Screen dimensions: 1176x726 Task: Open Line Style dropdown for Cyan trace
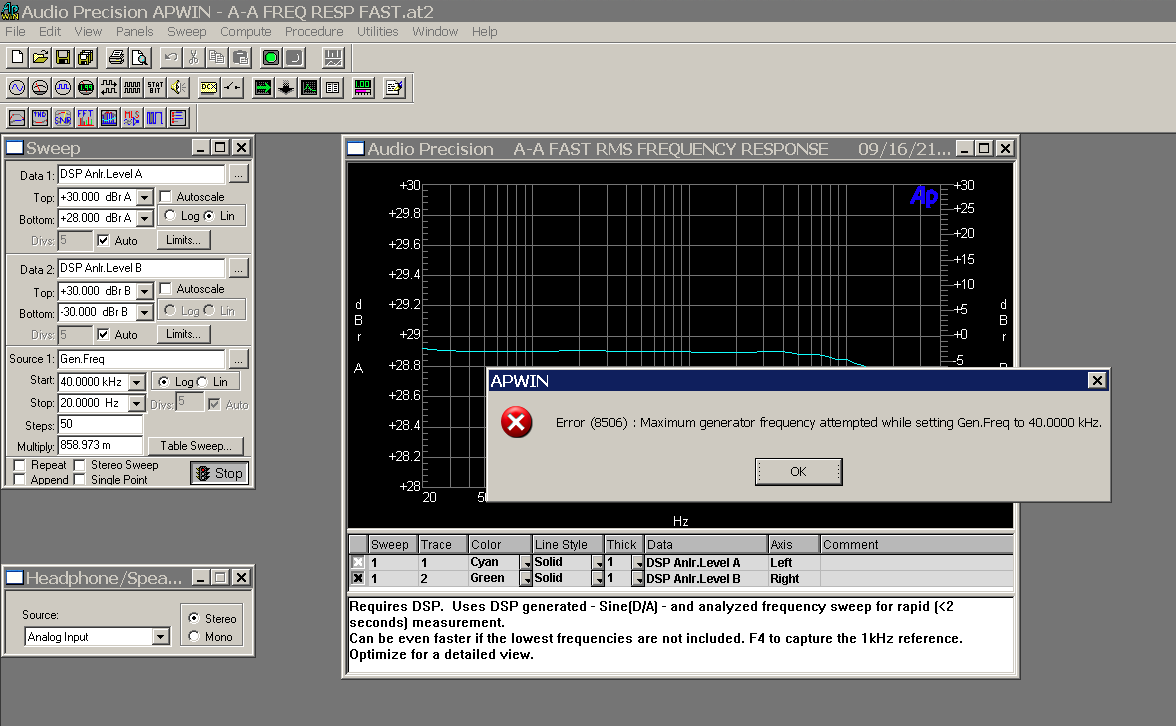coord(598,562)
